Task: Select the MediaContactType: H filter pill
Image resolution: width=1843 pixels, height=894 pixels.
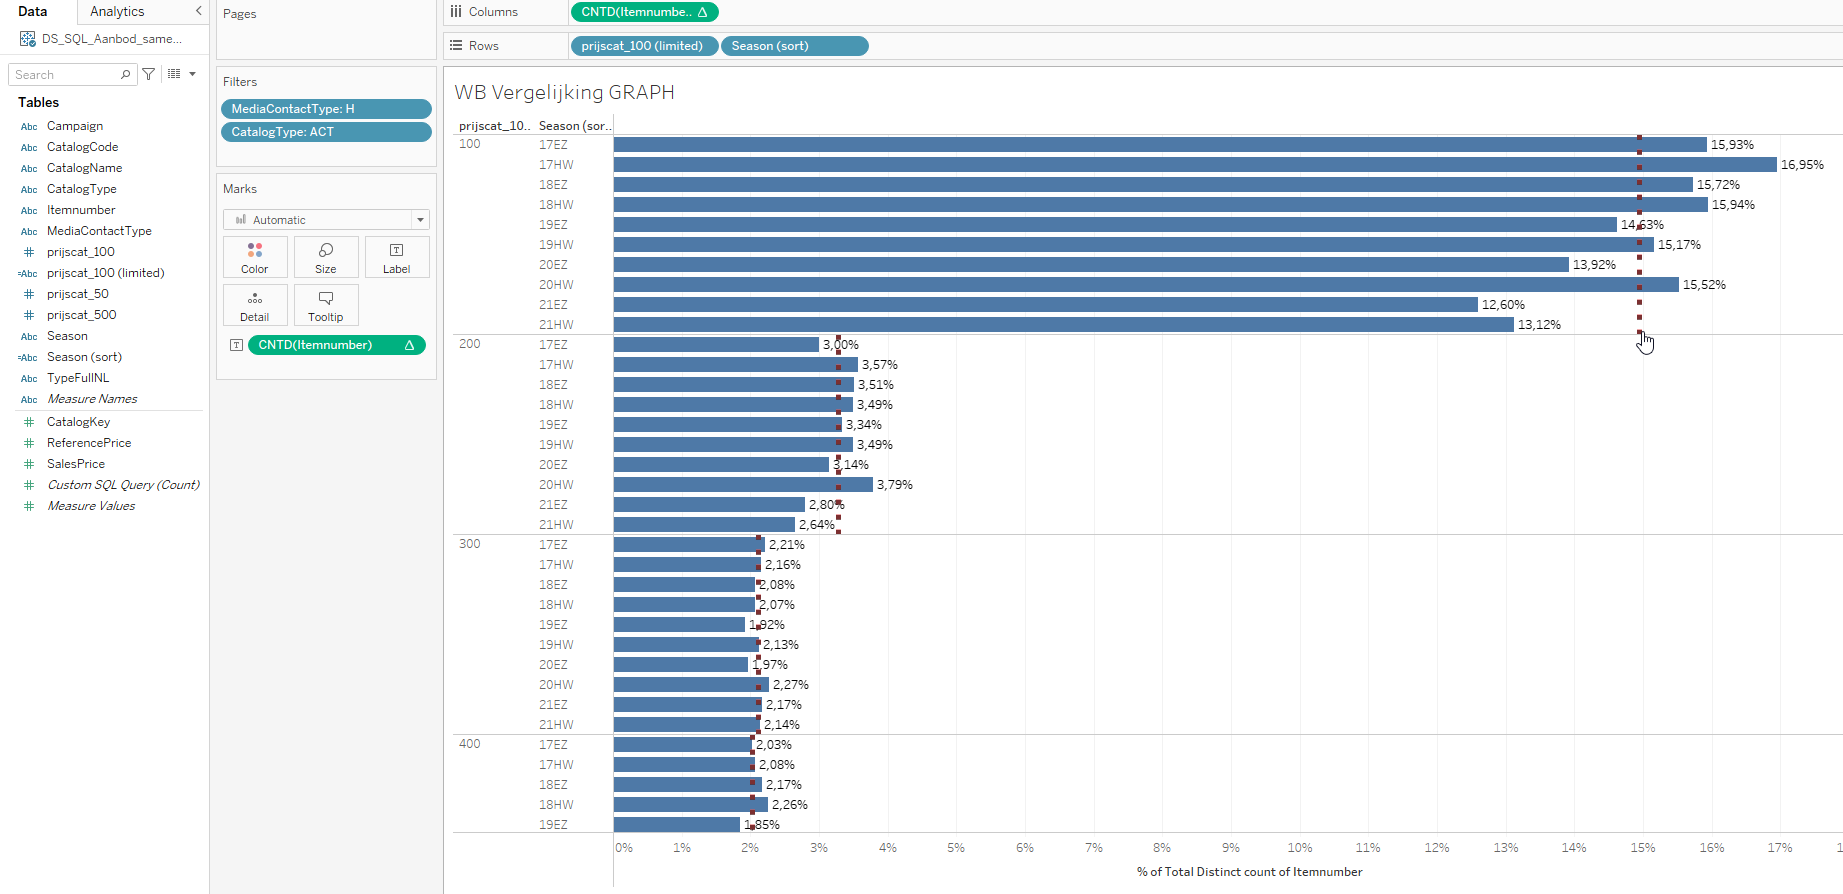Action: [x=326, y=109]
